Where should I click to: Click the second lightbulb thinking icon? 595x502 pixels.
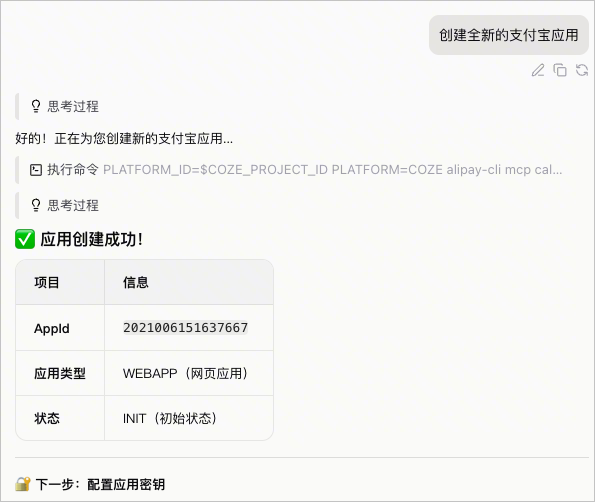(36, 205)
